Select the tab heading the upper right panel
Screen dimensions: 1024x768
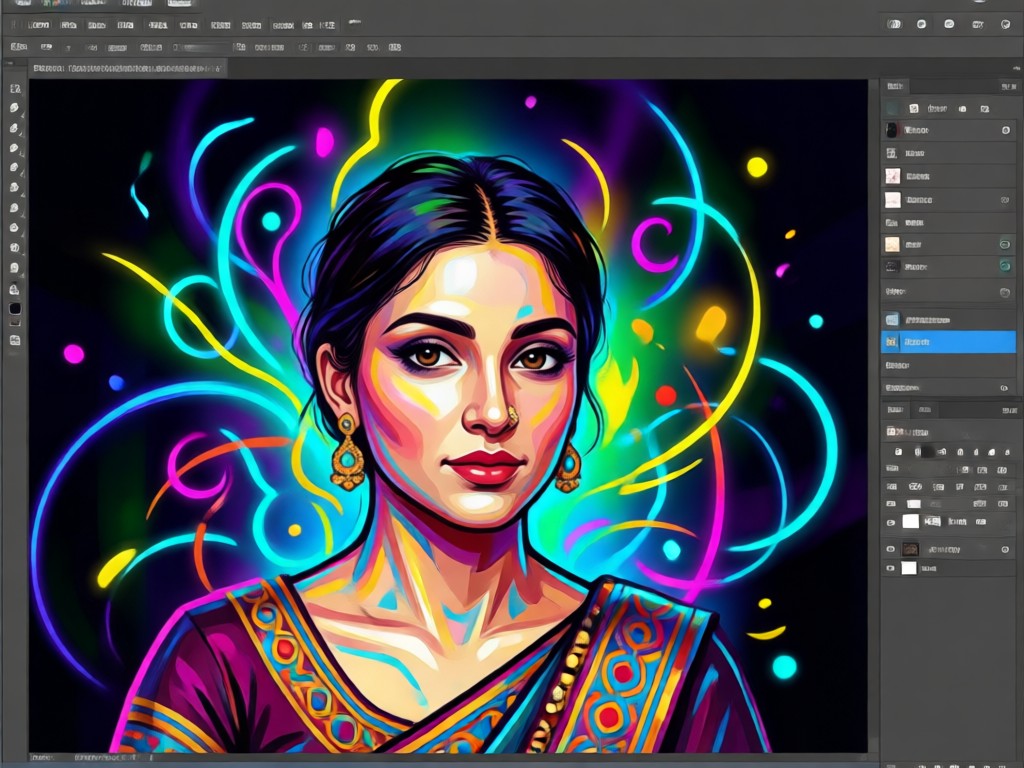pyautogui.click(x=895, y=86)
